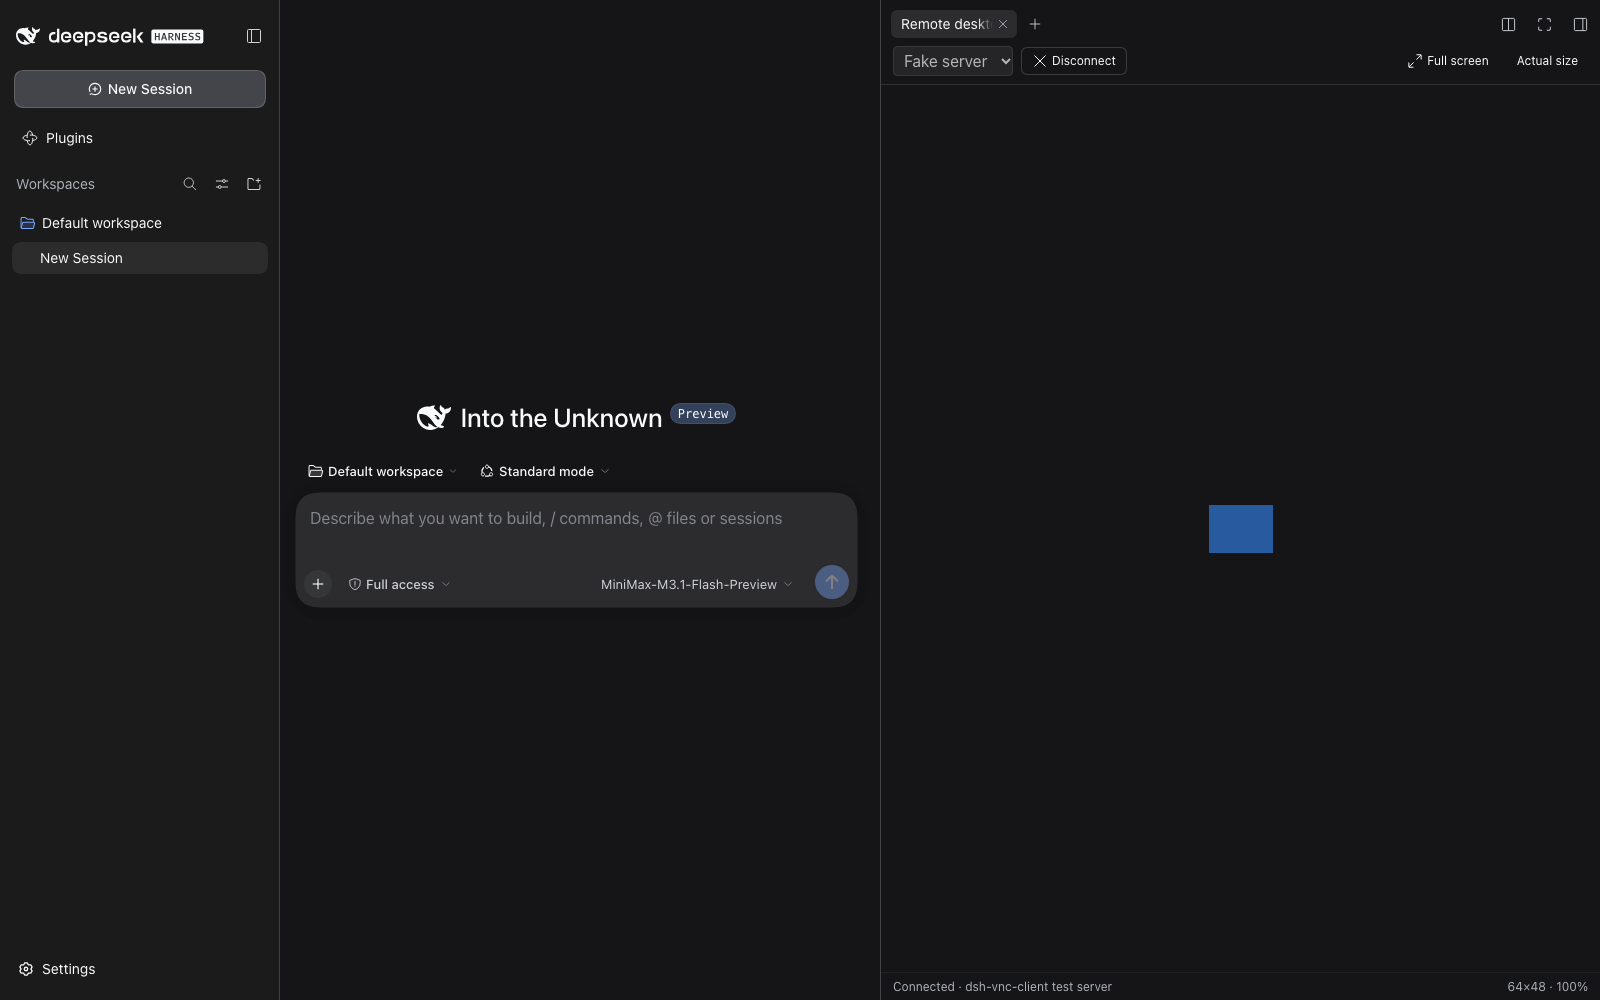Close the Remote desktop tab
The height and width of the screenshot is (1000, 1600).
tap(1003, 24)
